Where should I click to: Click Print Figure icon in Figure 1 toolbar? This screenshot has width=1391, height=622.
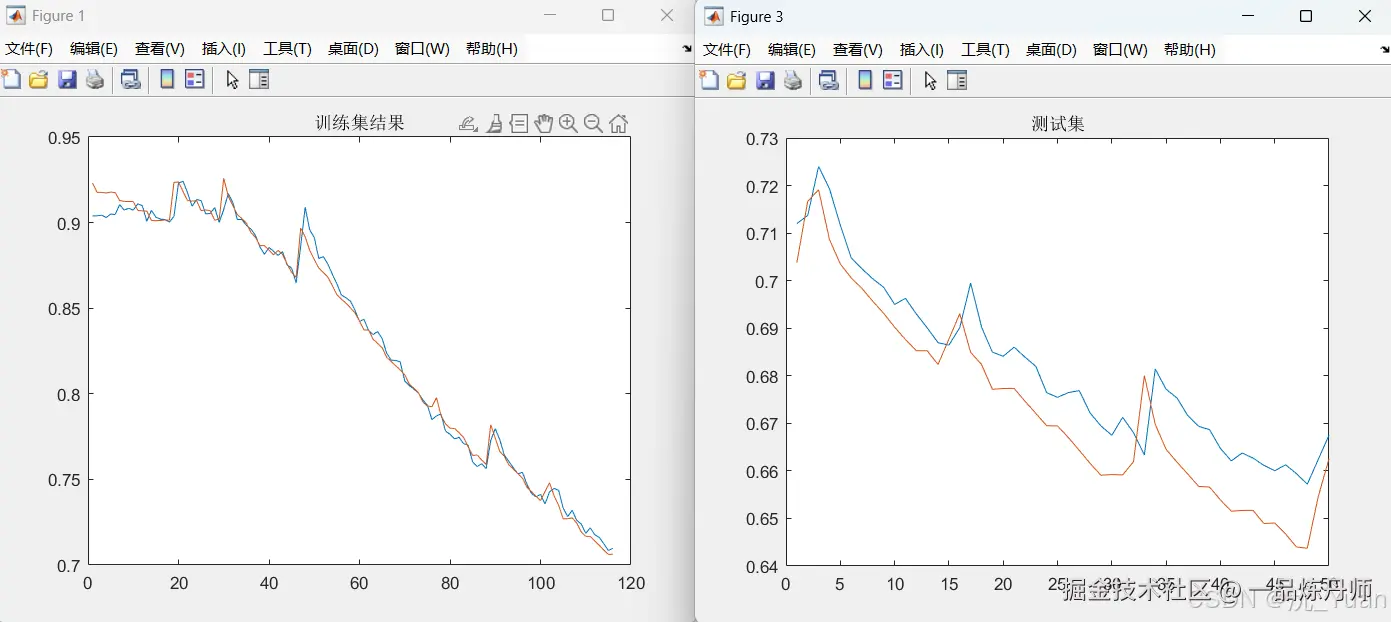point(95,80)
